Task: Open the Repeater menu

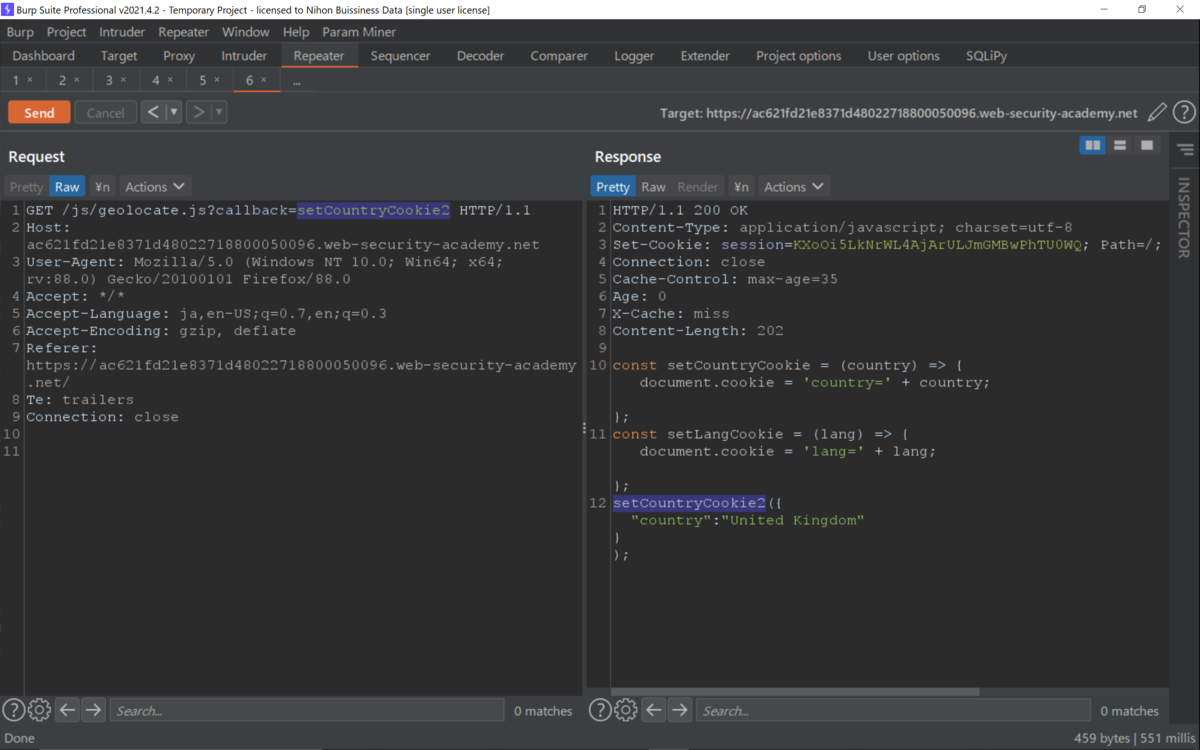Action: pyautogui.click(x=183, y=32)
